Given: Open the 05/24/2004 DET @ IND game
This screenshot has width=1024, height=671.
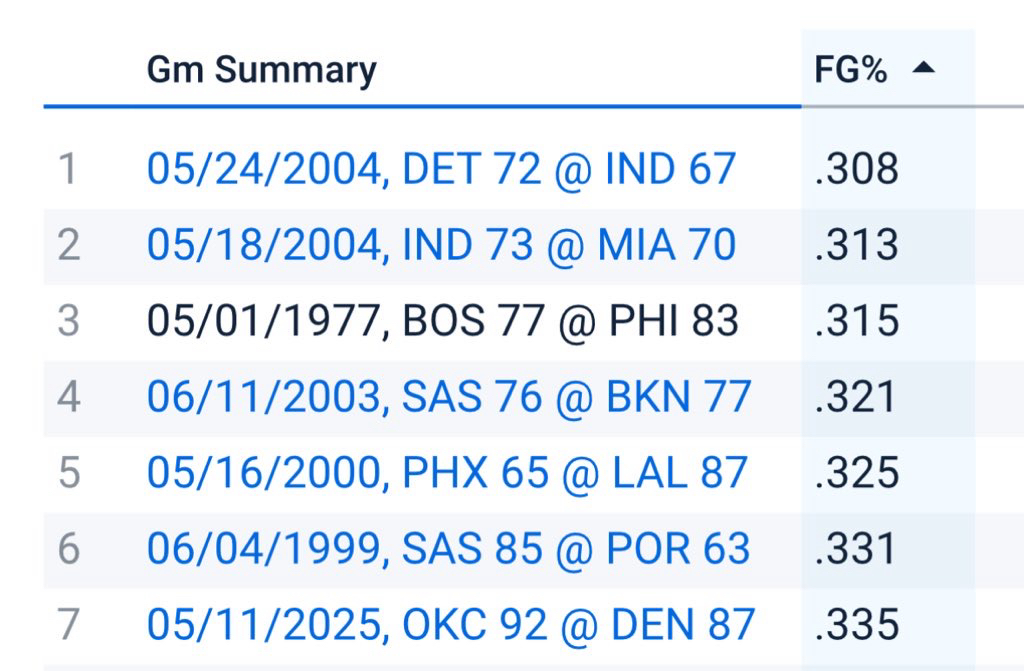Looking at the screenshot, I should click(x=441, y=169).
